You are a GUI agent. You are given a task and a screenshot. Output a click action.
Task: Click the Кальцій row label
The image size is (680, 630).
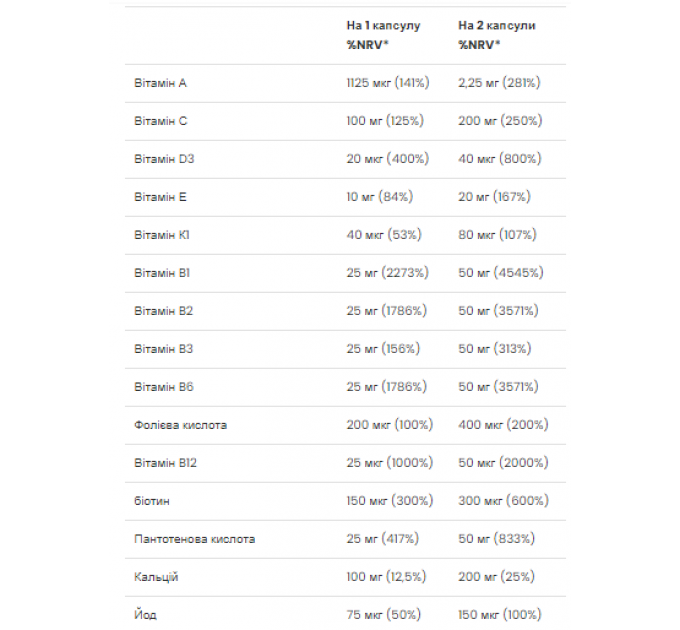(x=156, y=577)
